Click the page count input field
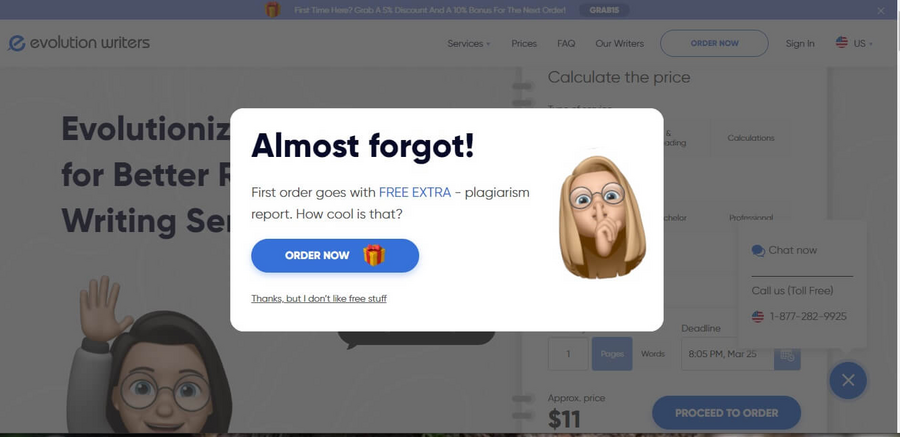The image size is (900, 437). (x=568, y=354)
